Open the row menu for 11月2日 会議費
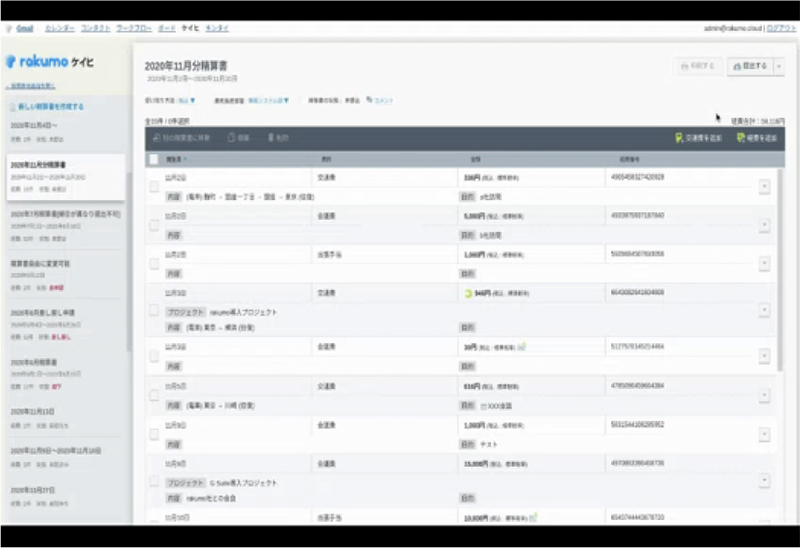The width and height of the screenshot is (800, 548). pyautogui.click(x=764, y=225)
